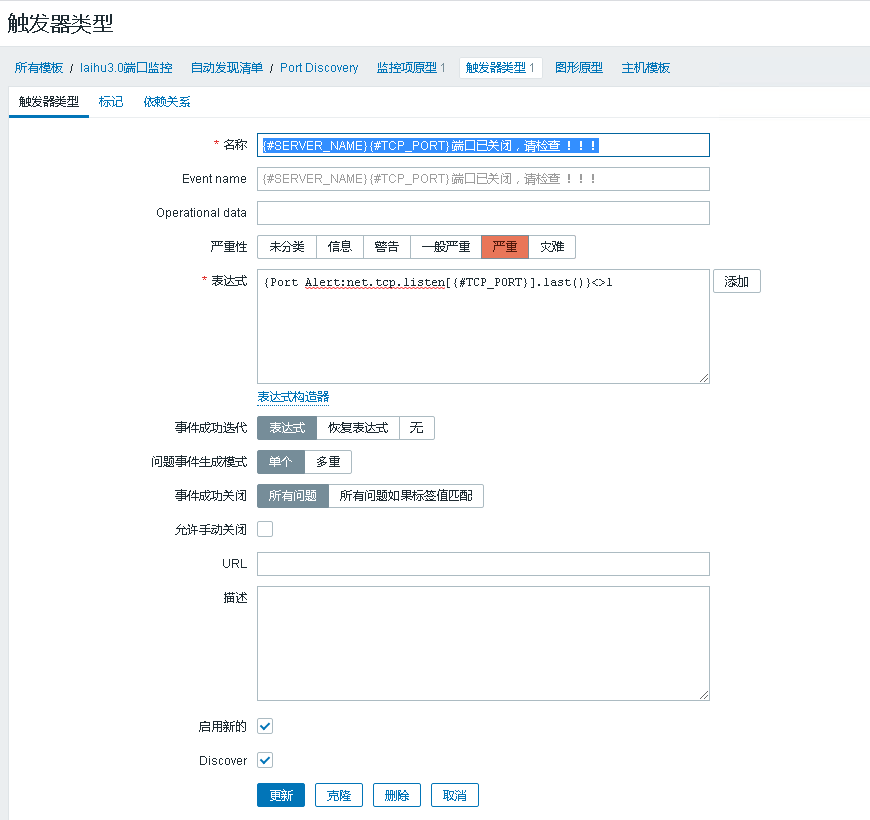Go to 所有模板 breadcrumb link
Screen dimensions: 870x820
(x=39, y=68)
